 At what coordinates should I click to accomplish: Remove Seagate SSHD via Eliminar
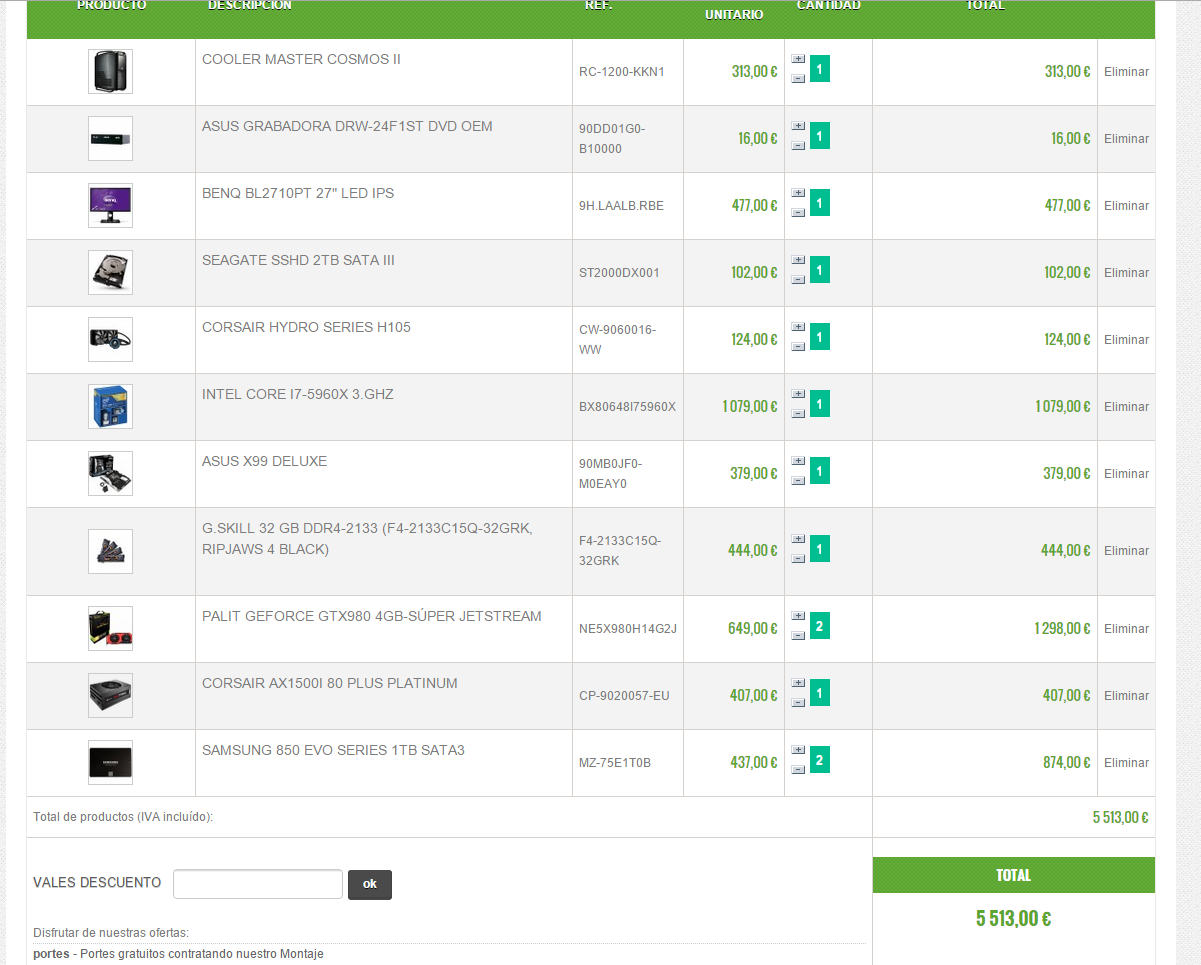(x=1126, y=273)
